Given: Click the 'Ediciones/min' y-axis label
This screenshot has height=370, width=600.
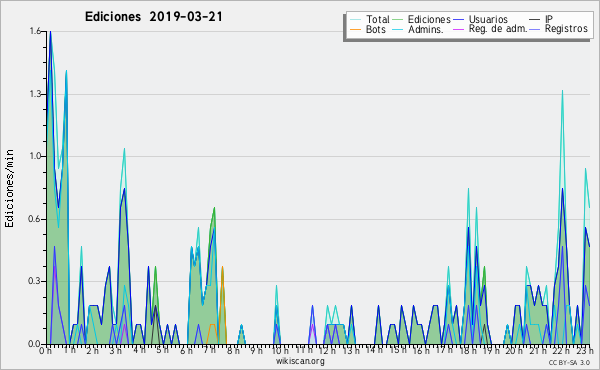Looking at the screenshot, I should [9, 188].
